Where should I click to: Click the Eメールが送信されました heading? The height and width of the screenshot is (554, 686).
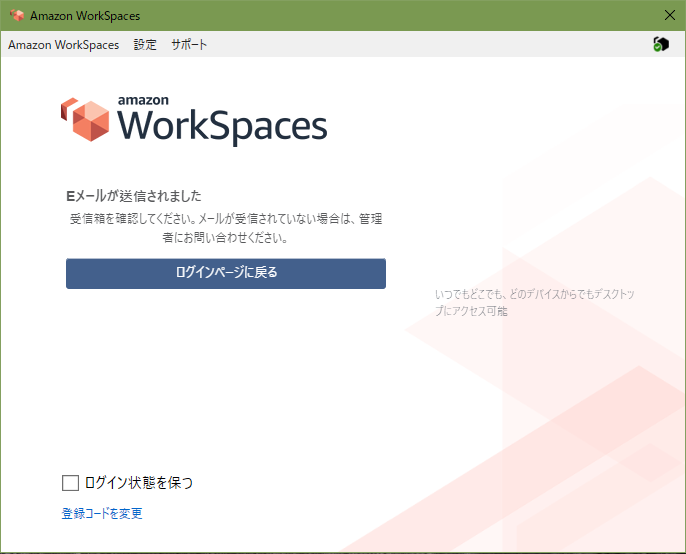point(134,196)
